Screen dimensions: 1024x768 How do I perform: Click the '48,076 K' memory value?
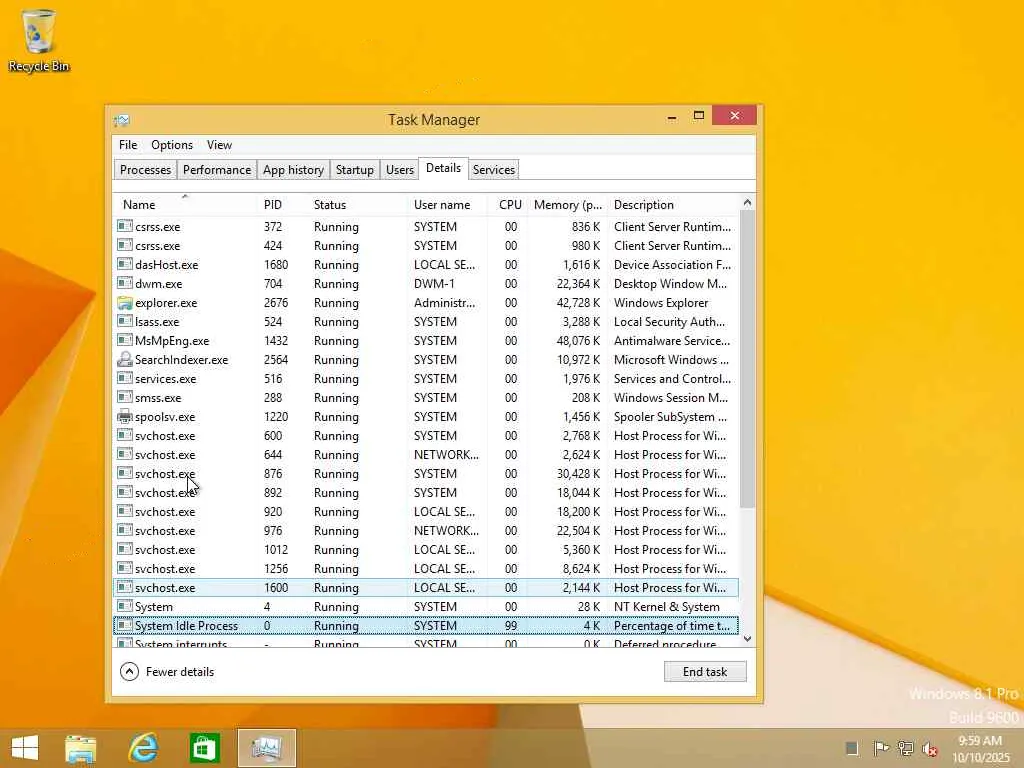point(579,340)
